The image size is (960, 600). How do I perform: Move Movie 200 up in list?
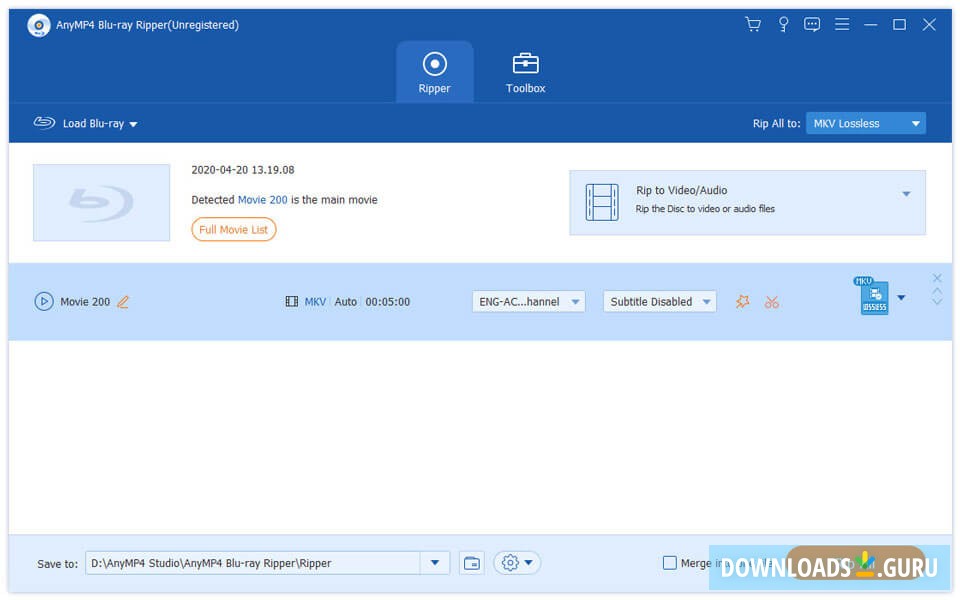tap(937, 291)
